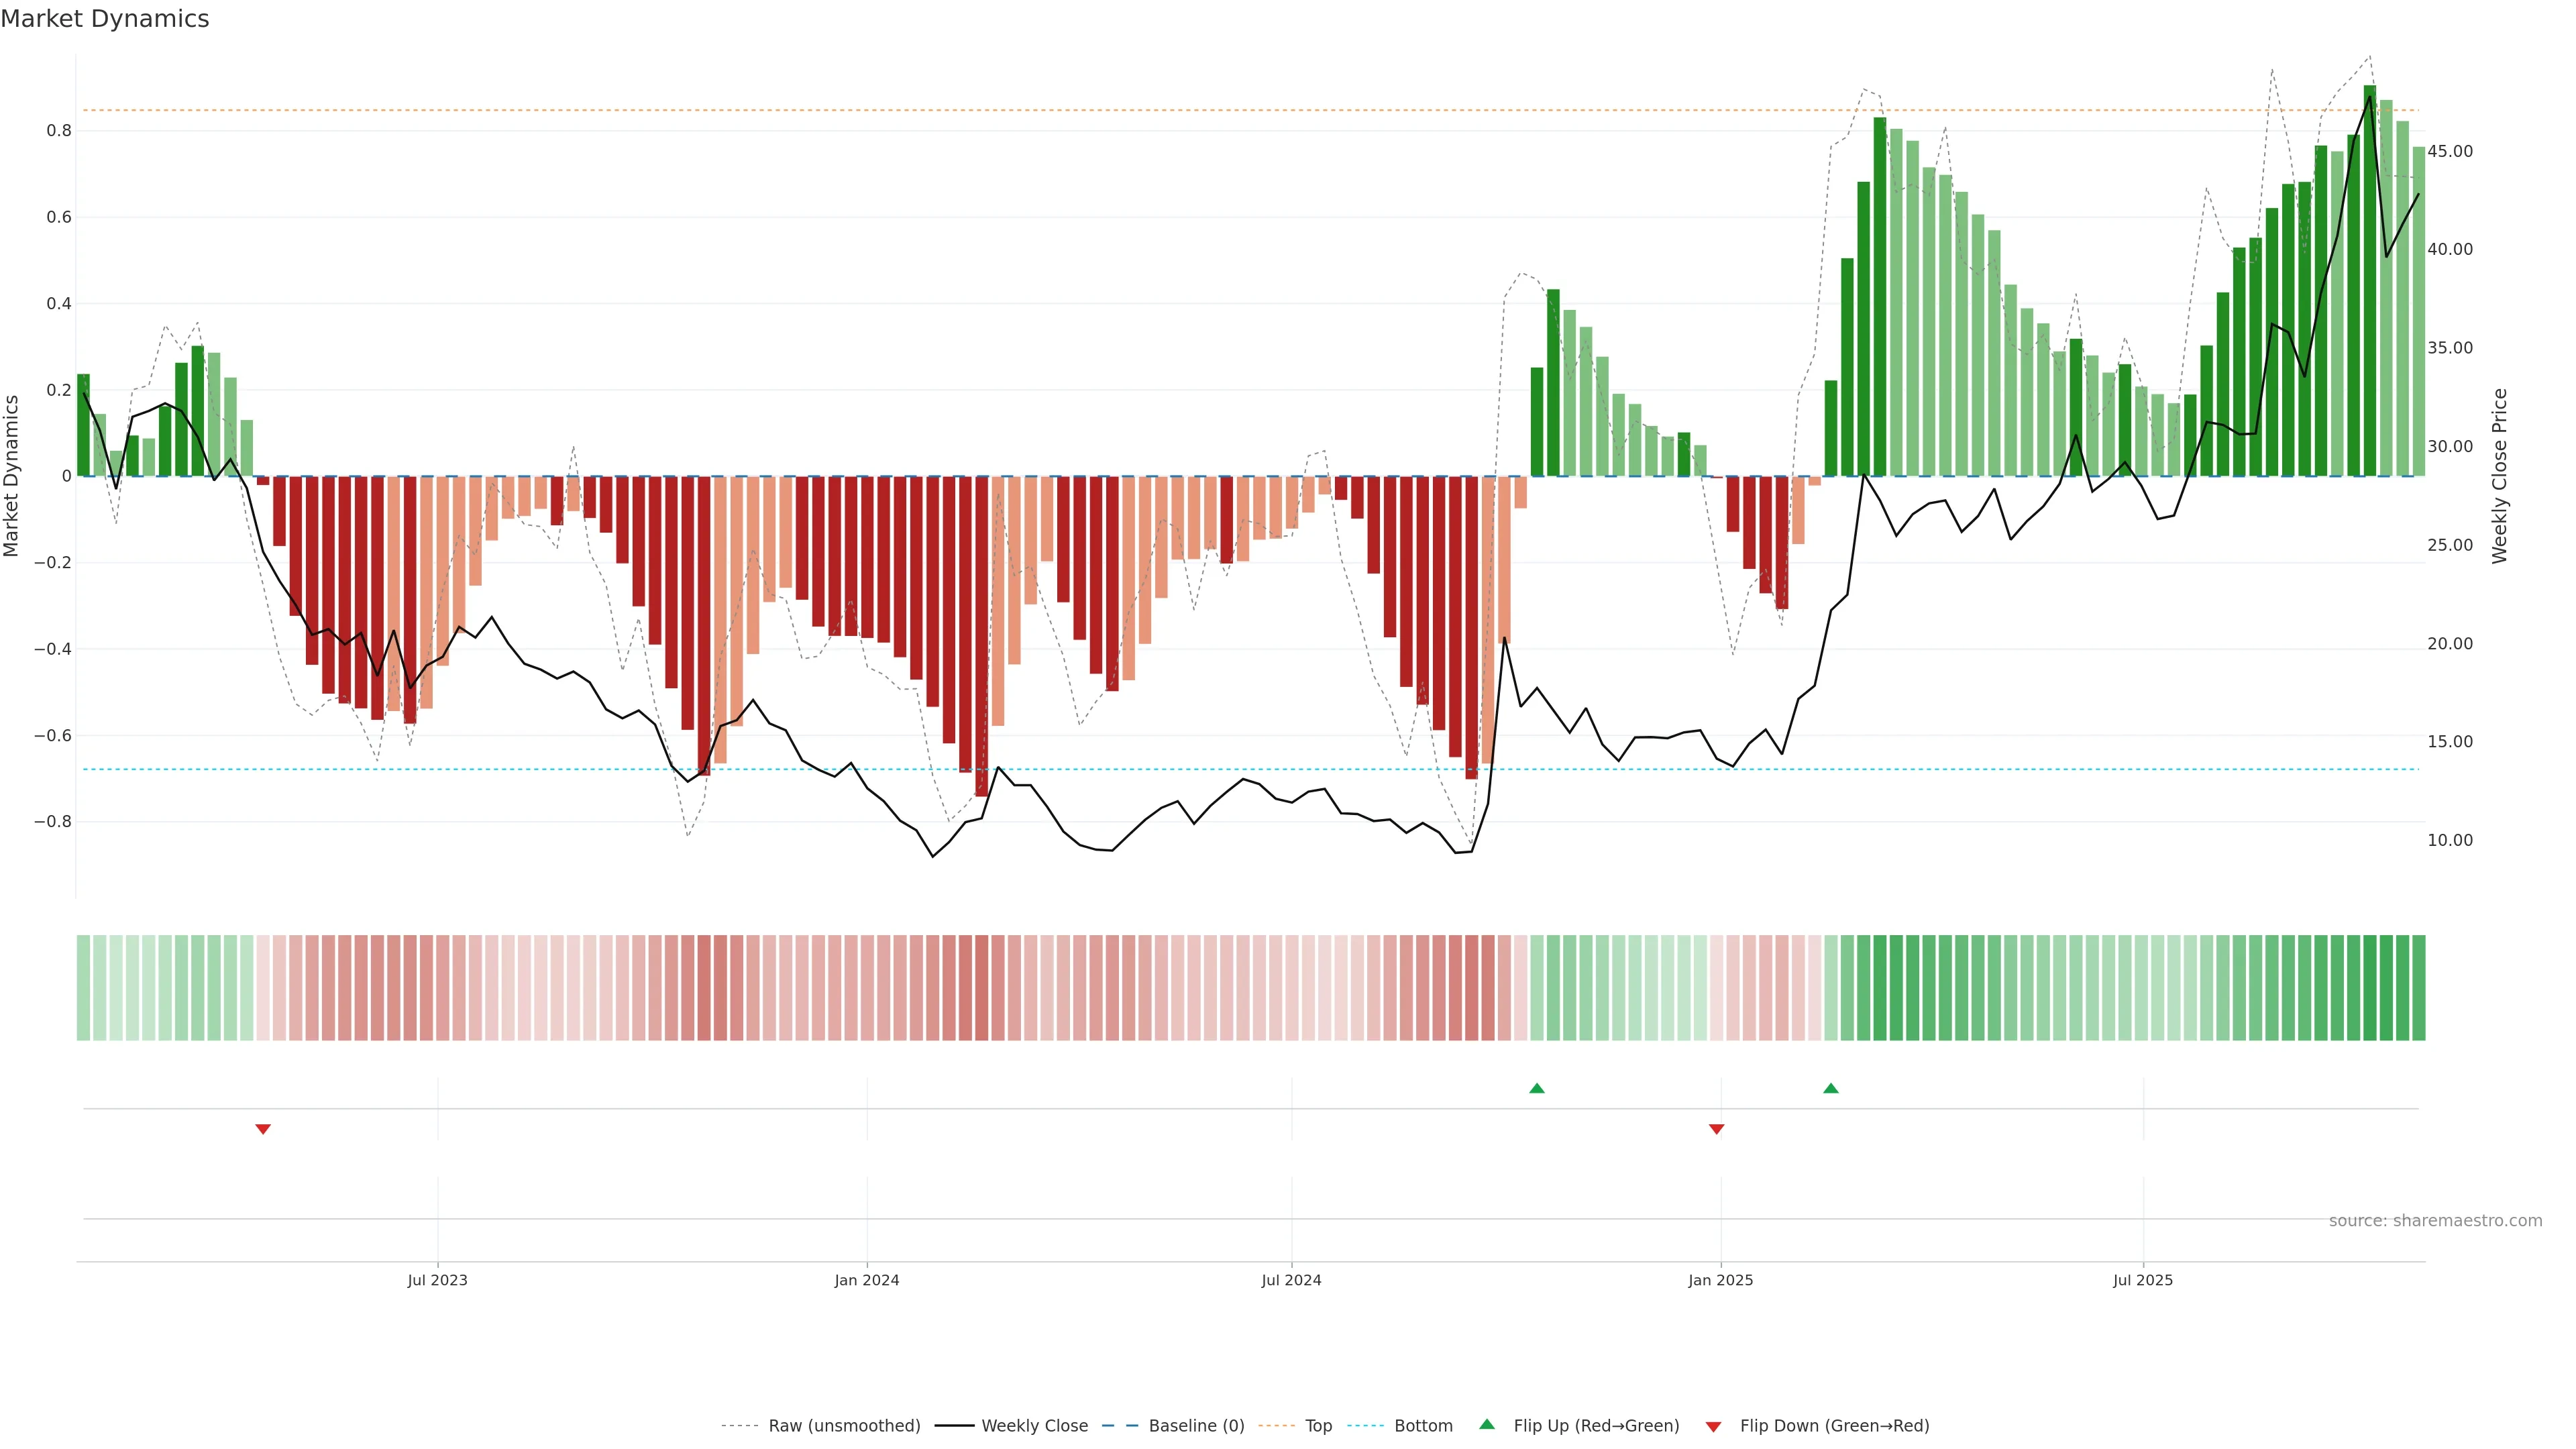Screen dimensions: 2576x1449
Task: Hide the Top threshold legend entry
Action: [x=1318, y=1426]
